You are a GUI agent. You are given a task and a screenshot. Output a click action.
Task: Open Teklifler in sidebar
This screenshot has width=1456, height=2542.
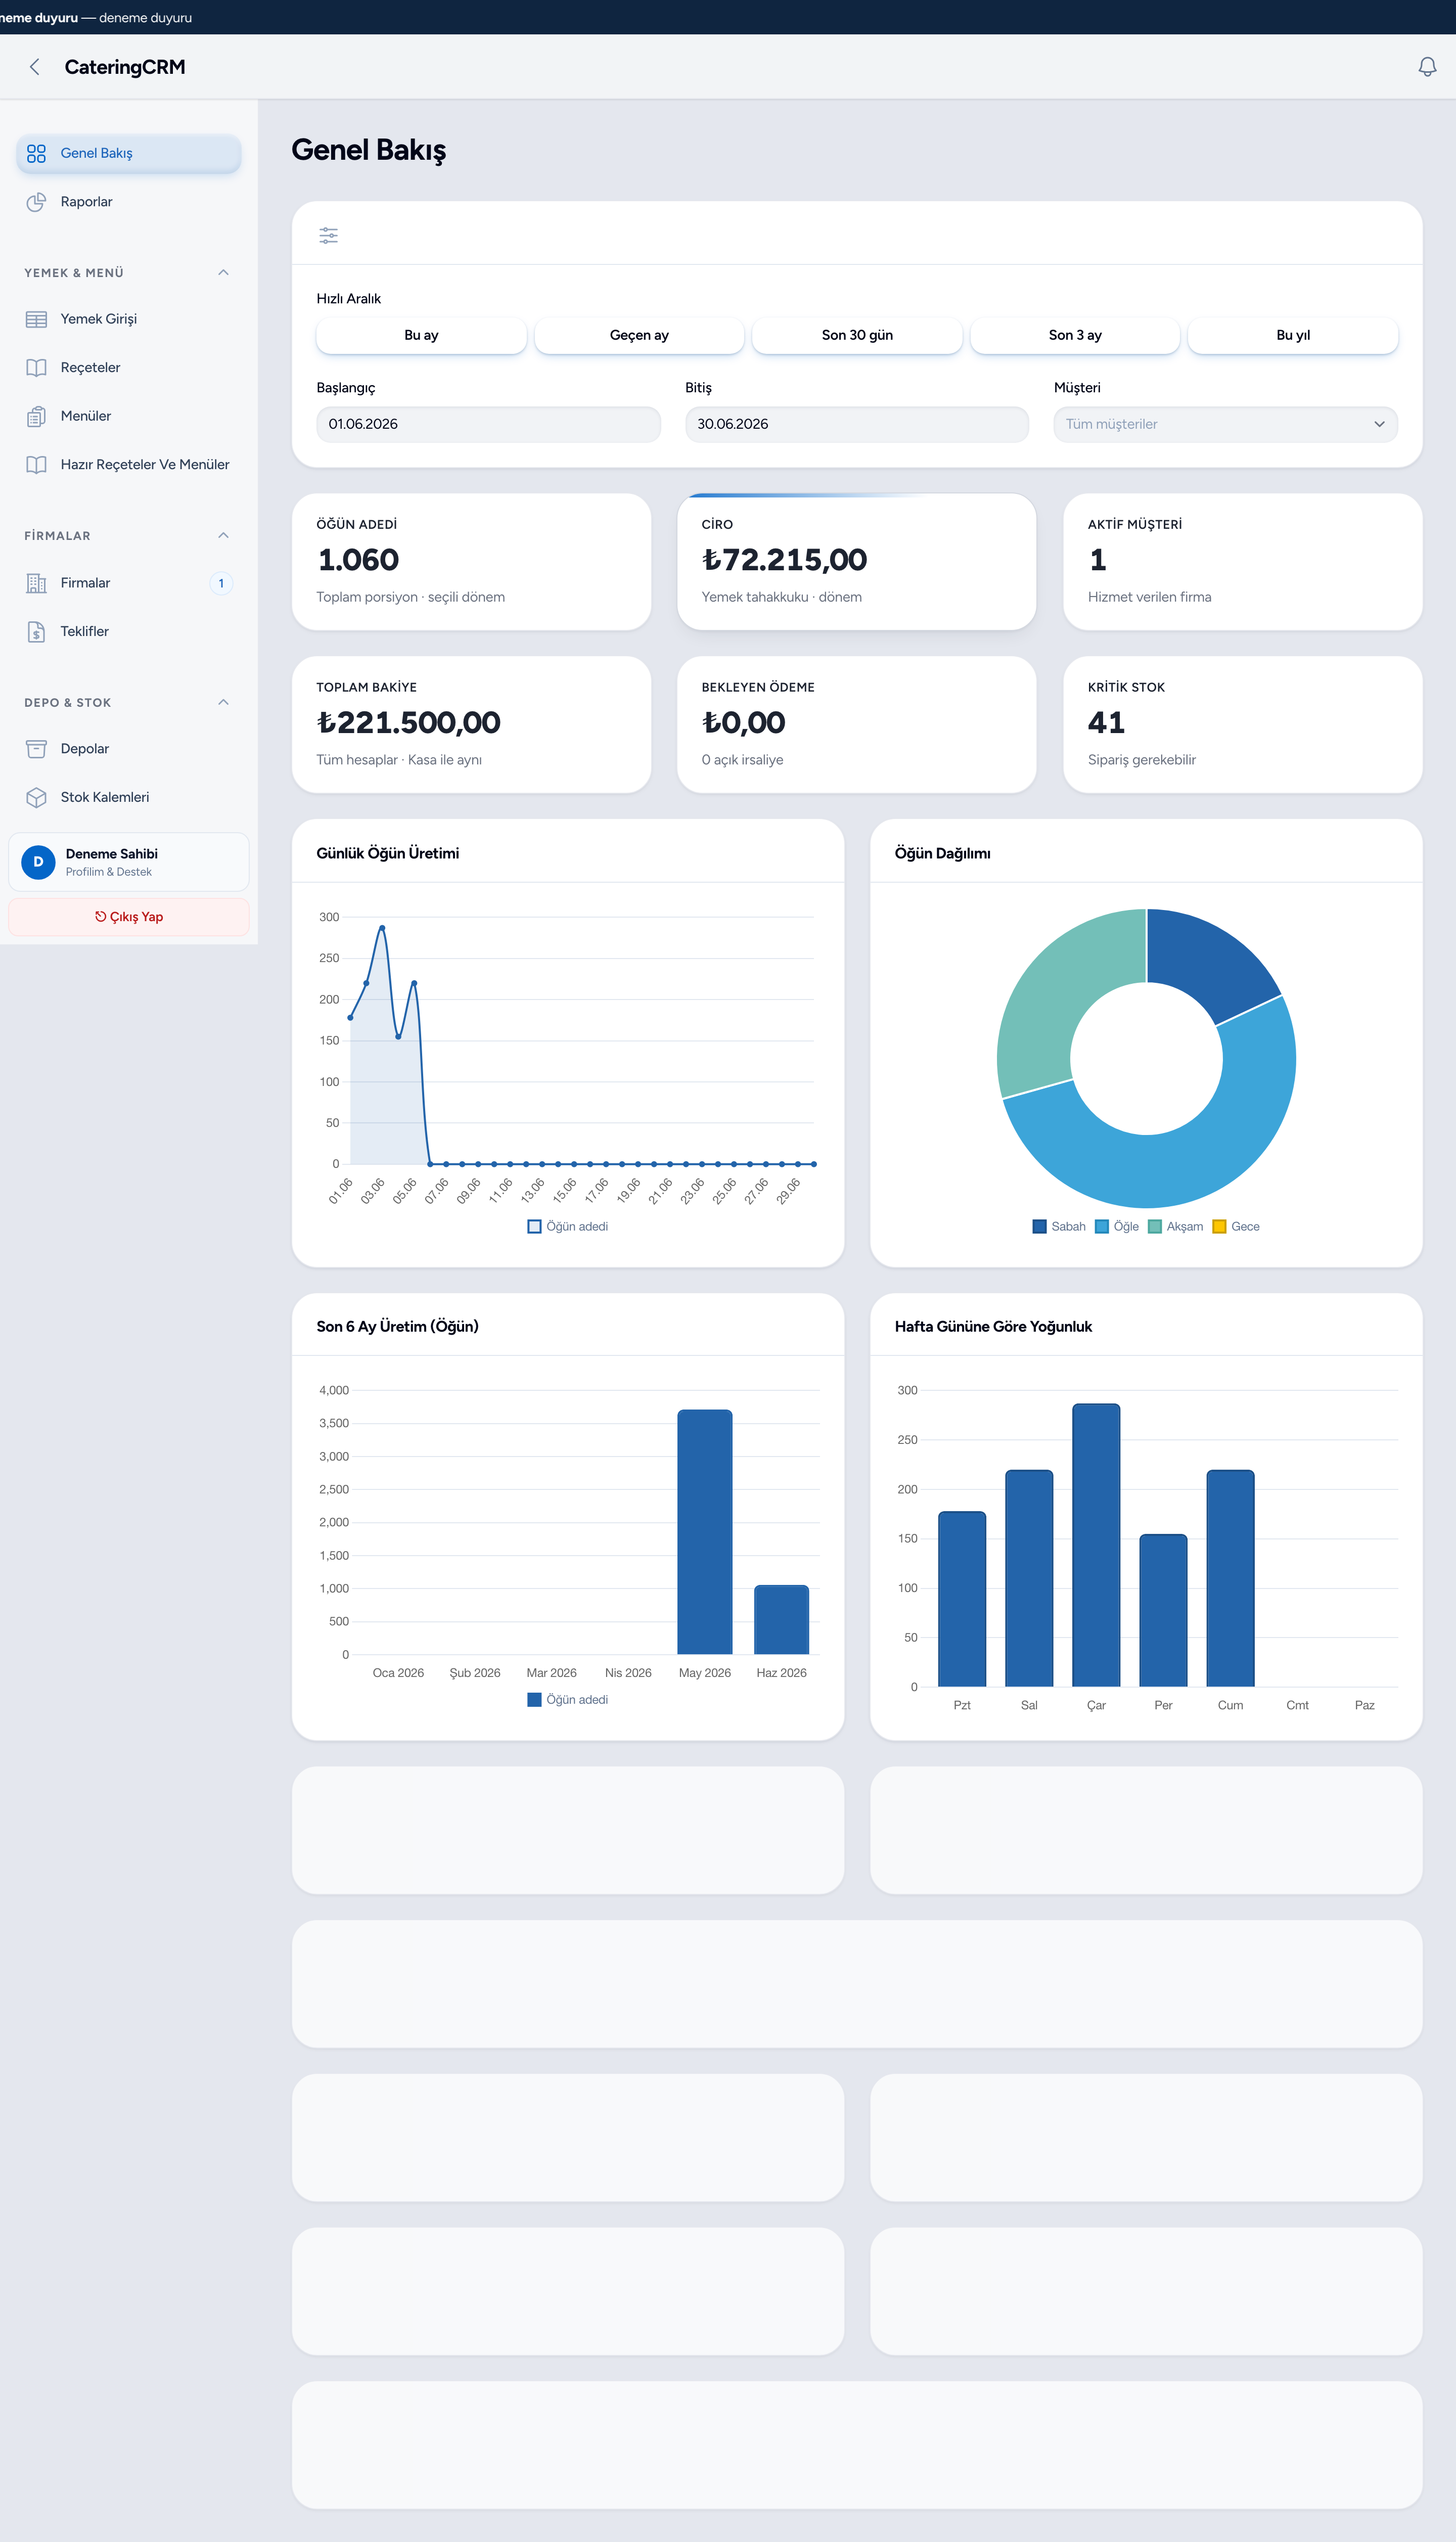[x=129, y=632]
